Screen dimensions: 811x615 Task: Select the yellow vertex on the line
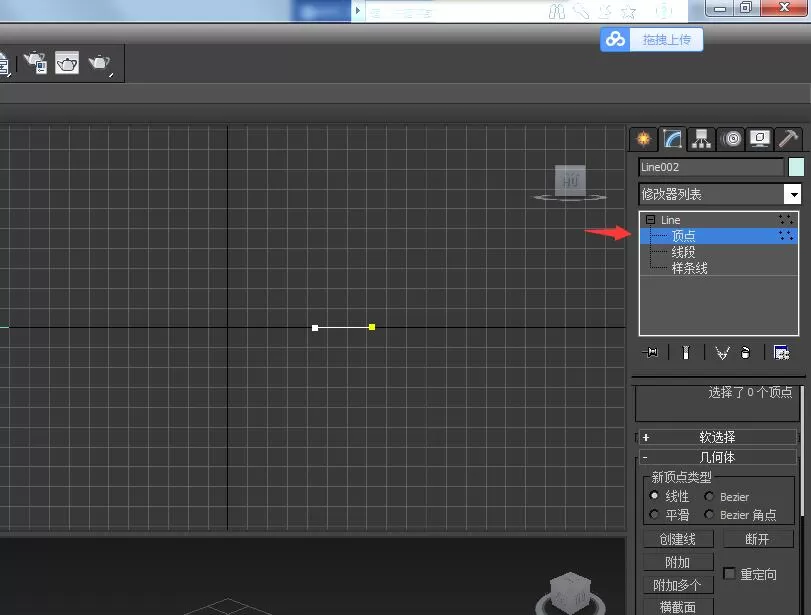coord(372,327)
